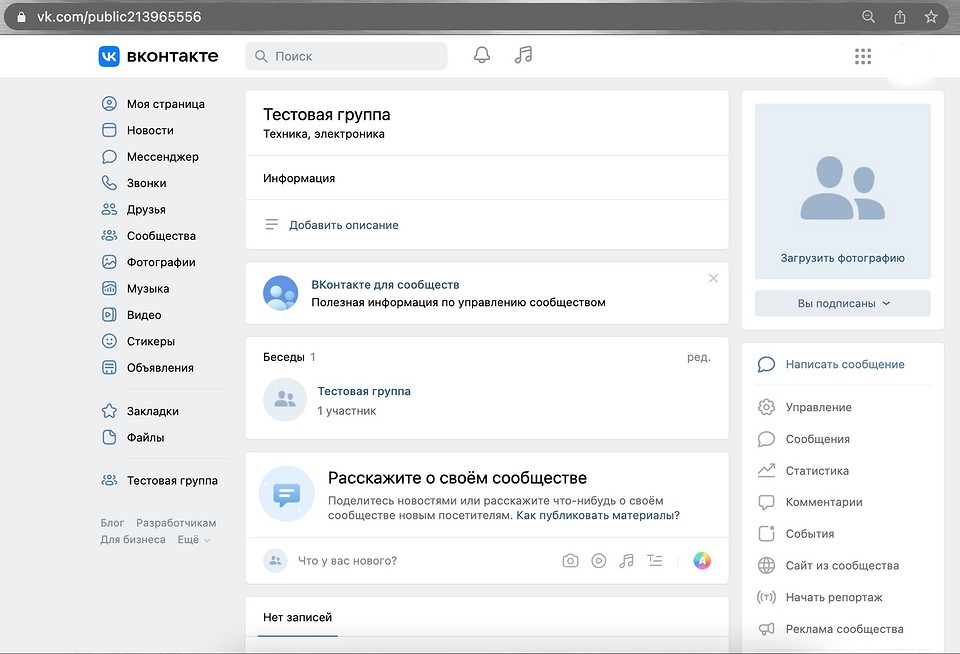Attach a photo via camera icon

570,560
